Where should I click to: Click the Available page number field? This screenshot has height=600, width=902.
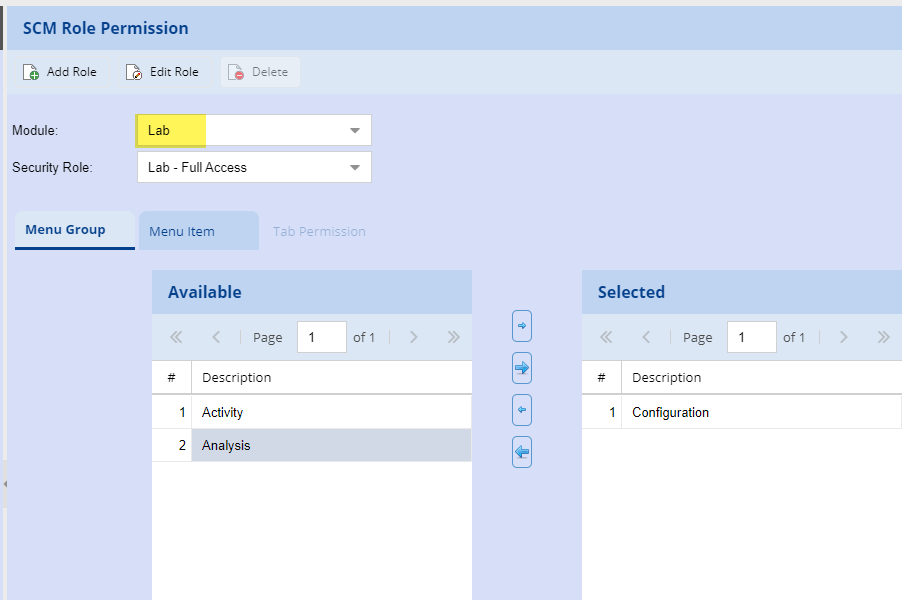point(321,337)
